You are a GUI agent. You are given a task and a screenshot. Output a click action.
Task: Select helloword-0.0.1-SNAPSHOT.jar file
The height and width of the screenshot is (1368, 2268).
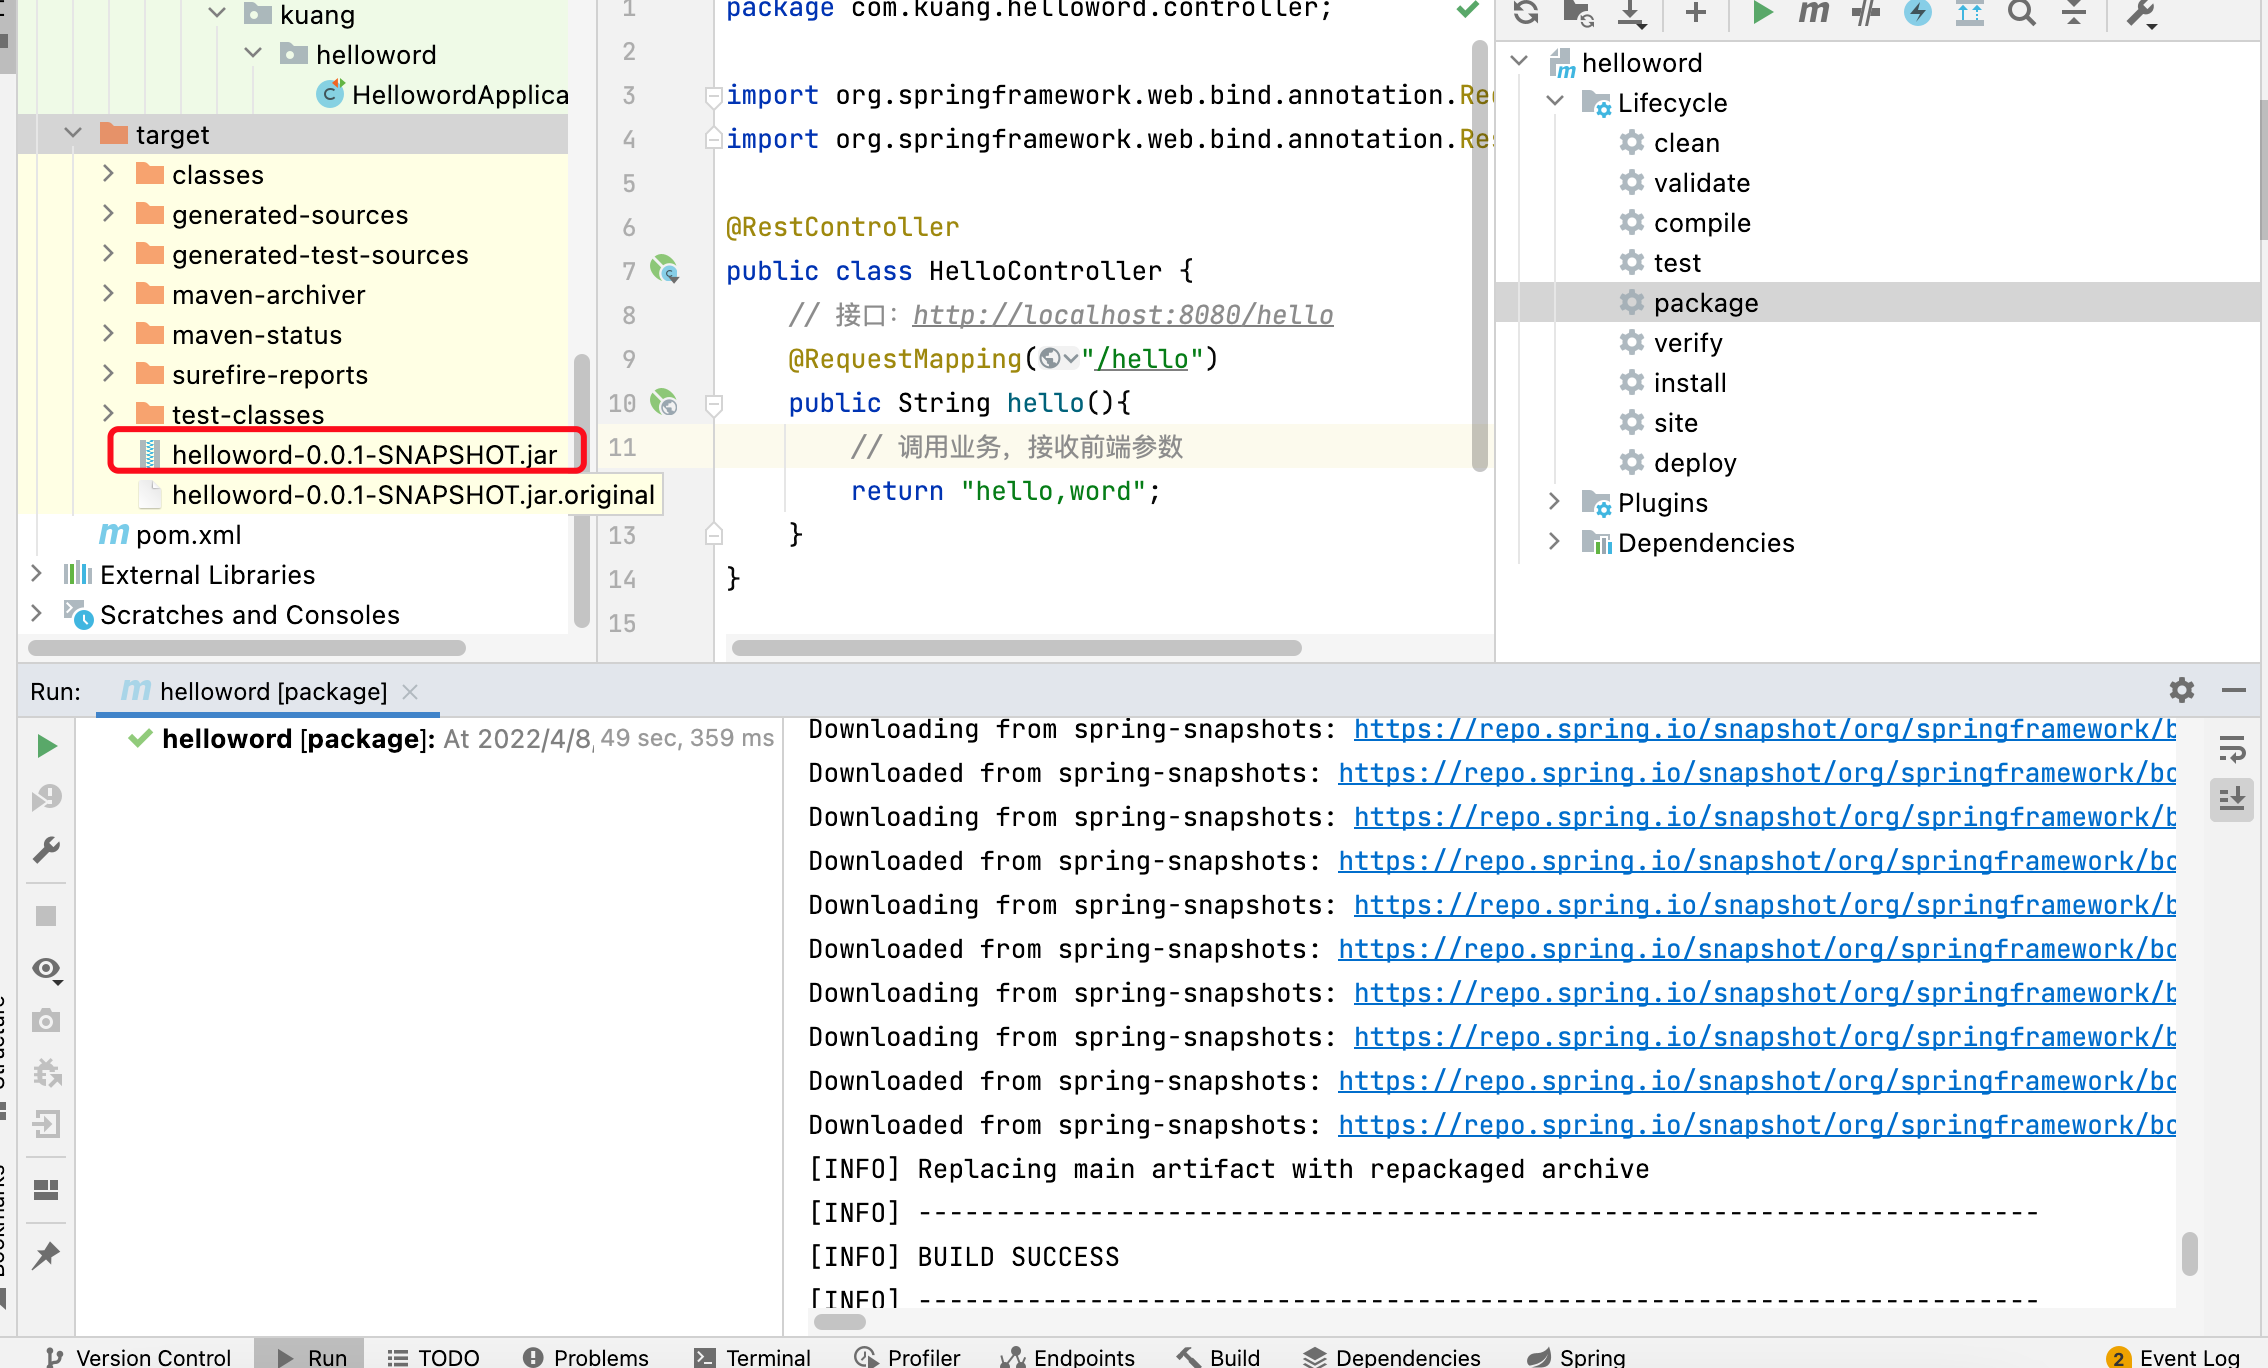tap(364, 454)
